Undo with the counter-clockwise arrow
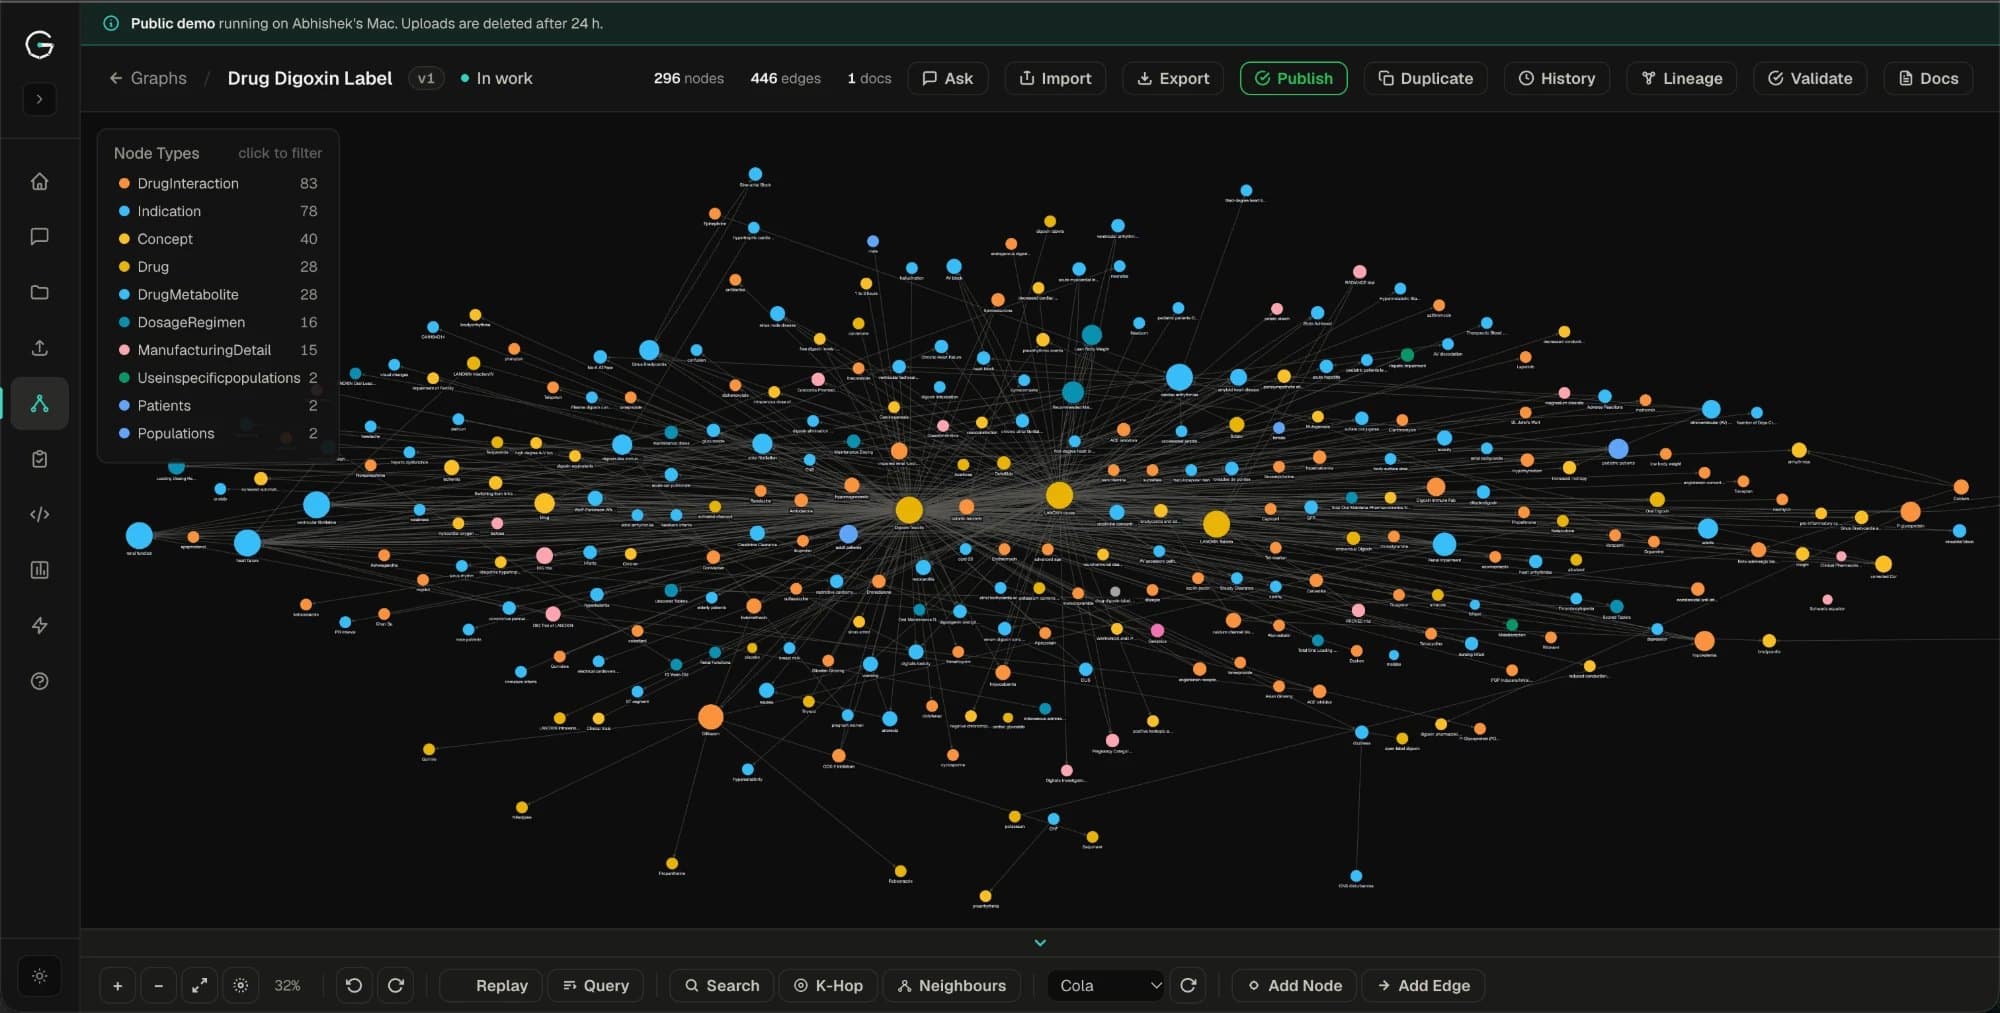 click(354, 985)
